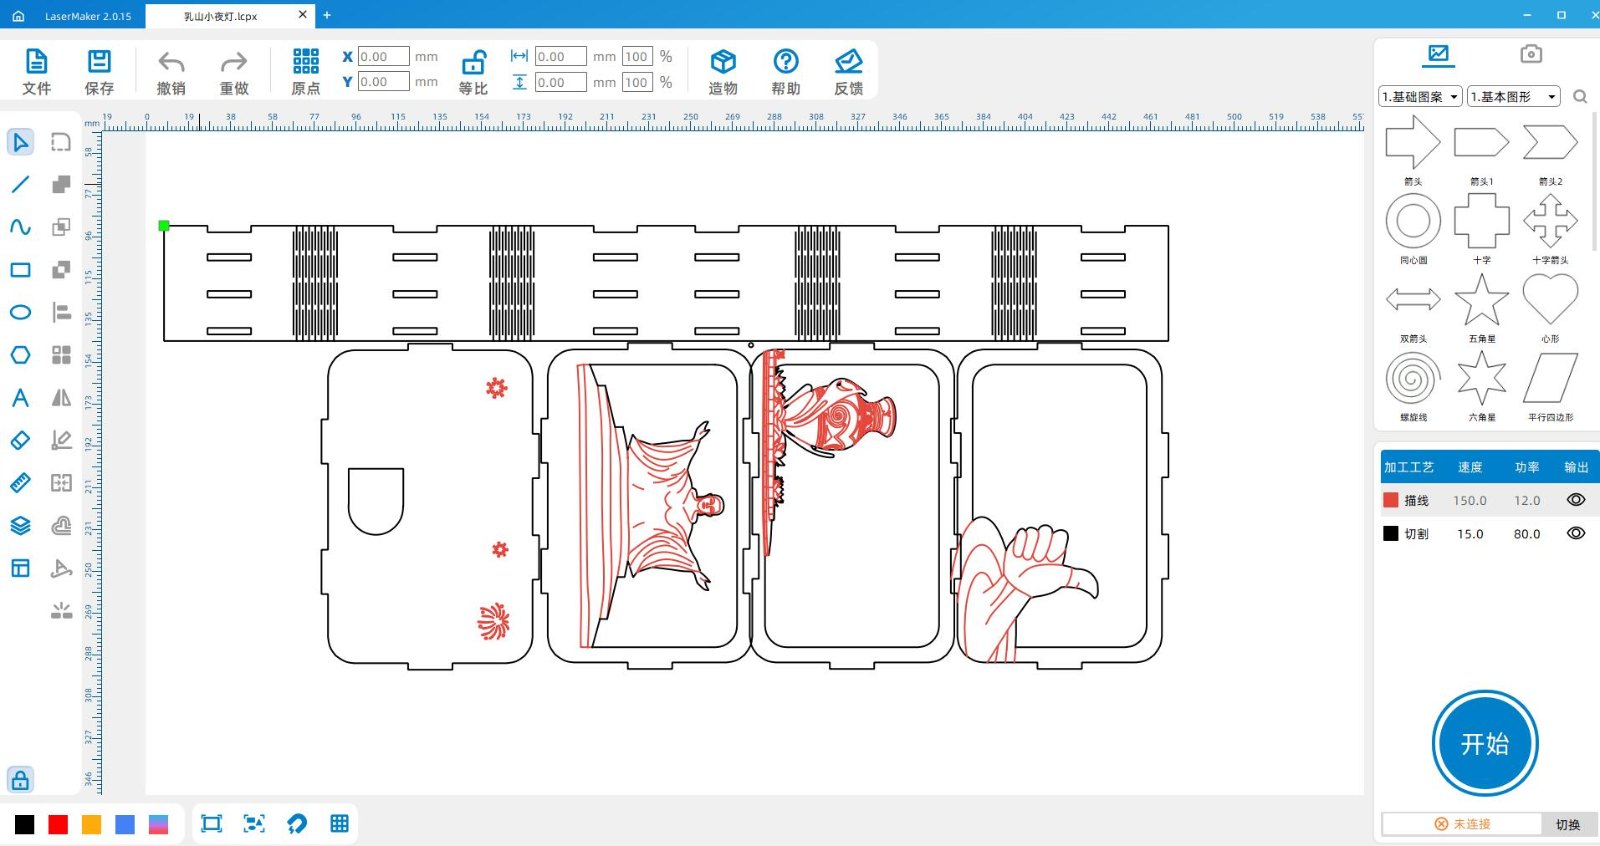
Task: Click the redo (重做) icon
Action: click(x=234, y=63)
